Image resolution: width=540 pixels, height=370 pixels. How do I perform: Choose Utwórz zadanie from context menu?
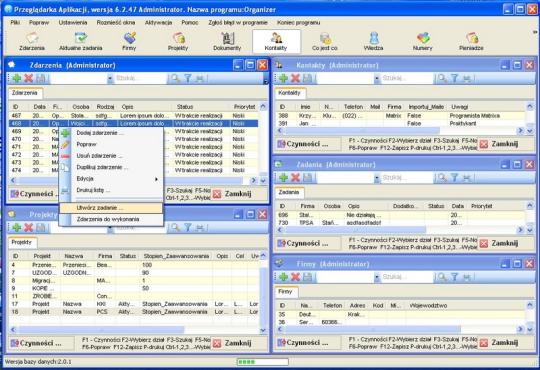[x=111, y=208]
